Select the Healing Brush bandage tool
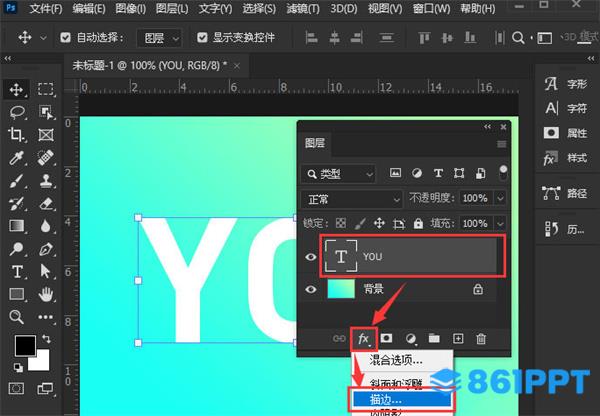 (46, 158)
